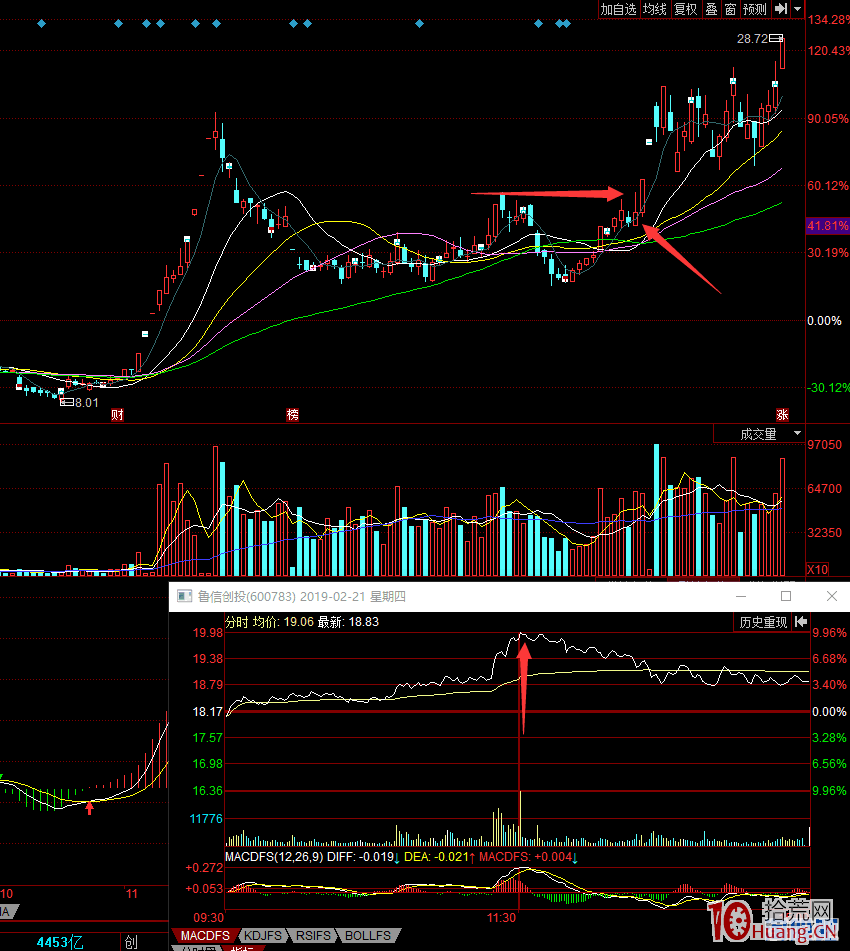Screen dimensions: 850x951
Task: Click the 28.72 high price label
Action: click(752, 39)
